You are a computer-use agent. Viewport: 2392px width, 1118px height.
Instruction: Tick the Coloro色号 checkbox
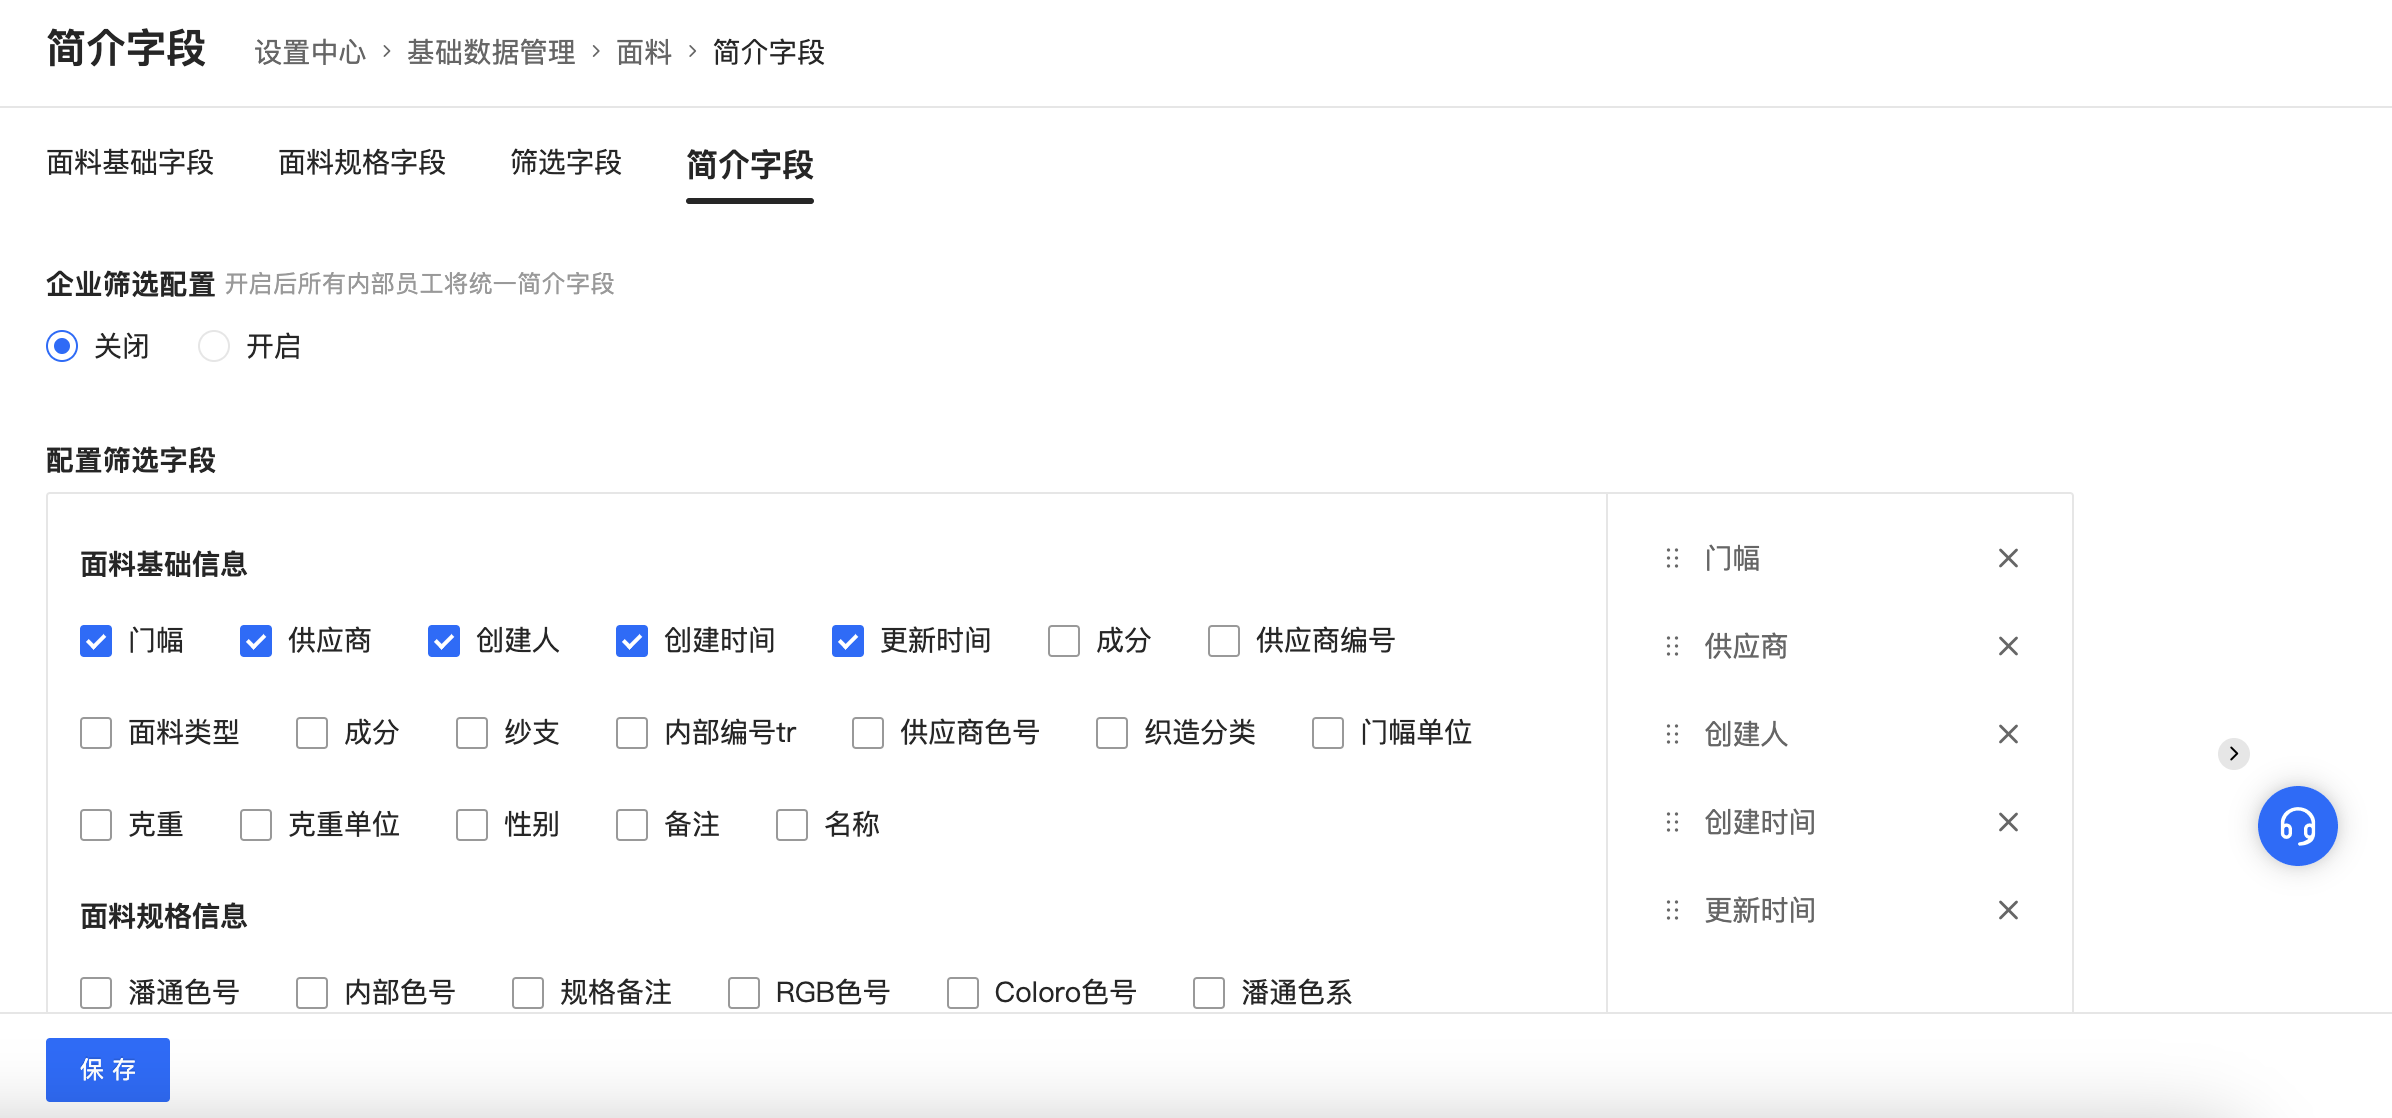963,993
